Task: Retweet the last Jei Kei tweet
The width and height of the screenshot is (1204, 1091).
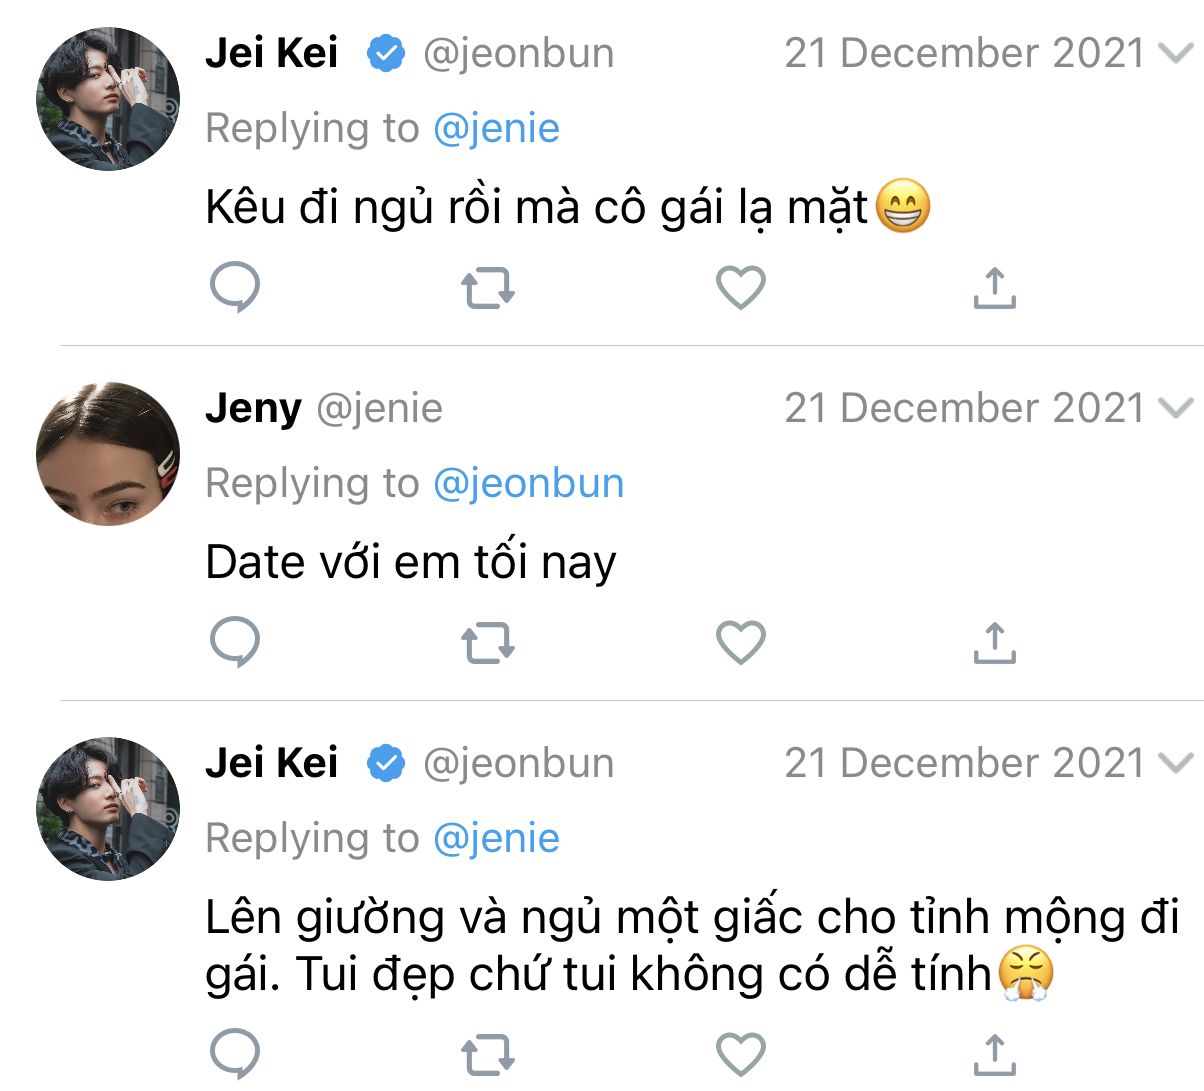Action: click(x=488, y=1054)
